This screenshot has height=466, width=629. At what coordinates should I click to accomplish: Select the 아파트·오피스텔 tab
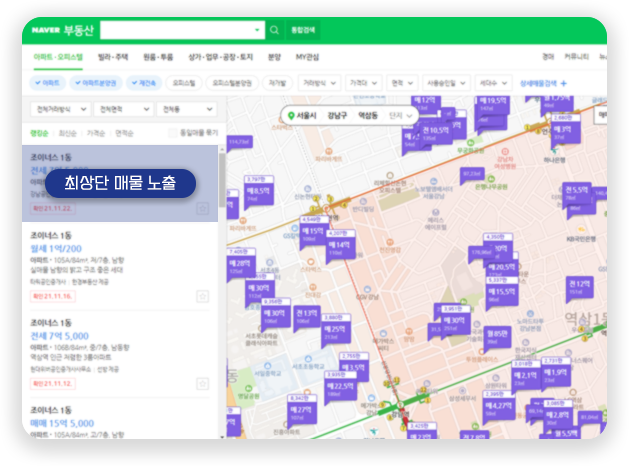[58, 57]
